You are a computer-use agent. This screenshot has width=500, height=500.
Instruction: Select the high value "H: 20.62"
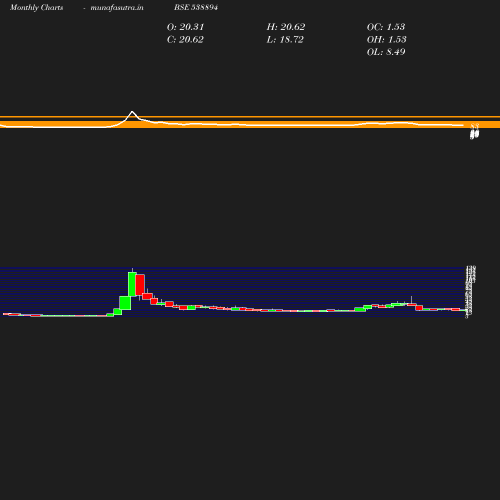(286, 27)
